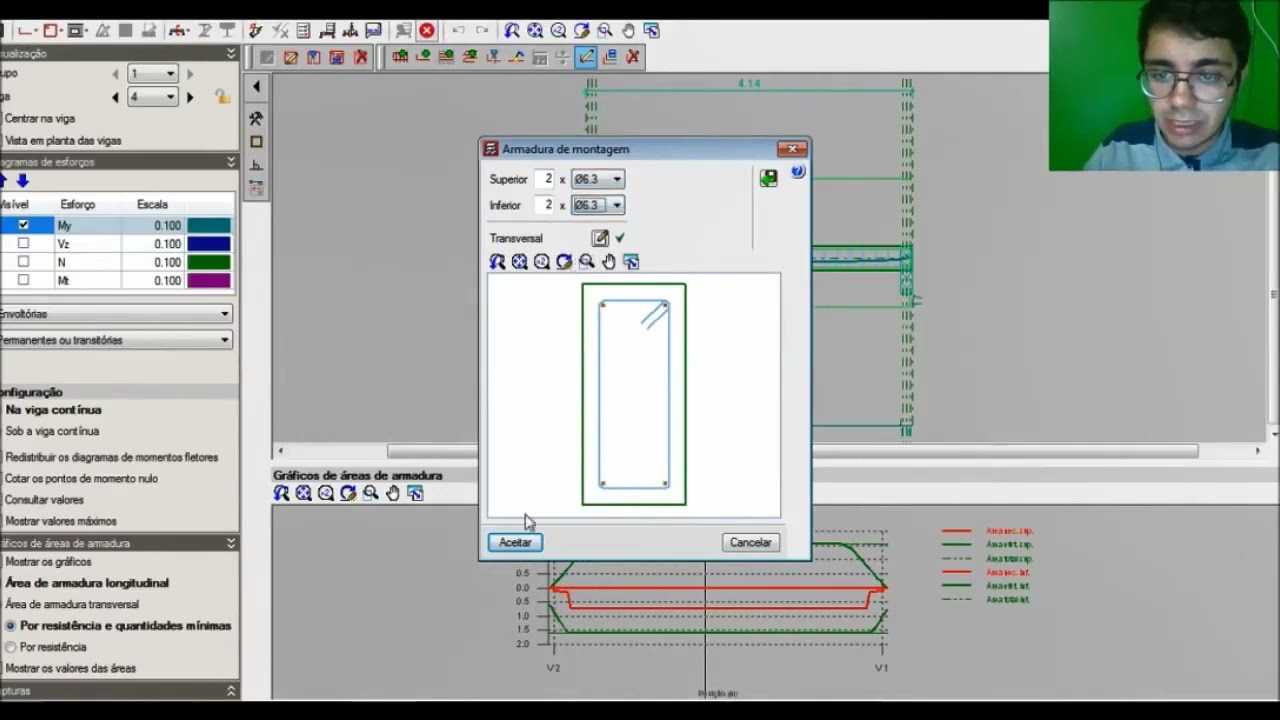Screen dimensions: 1280x720
Task: Click the Cancelar button
Action: [x=750, y=542]
